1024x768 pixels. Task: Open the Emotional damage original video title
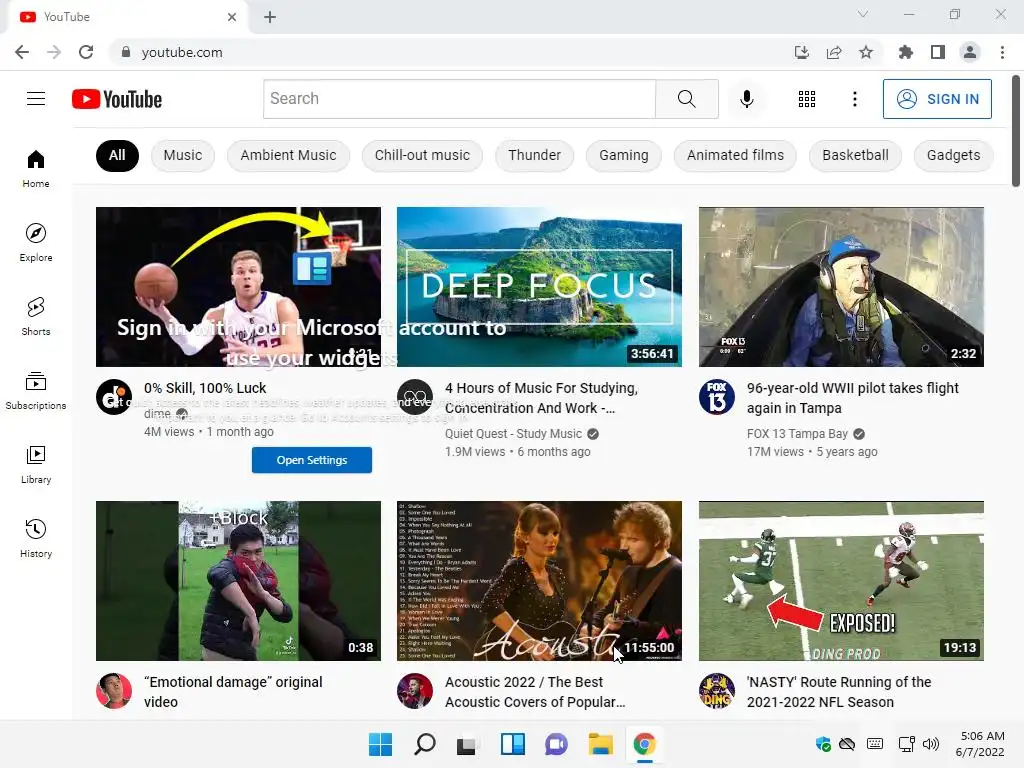(233, 692)
